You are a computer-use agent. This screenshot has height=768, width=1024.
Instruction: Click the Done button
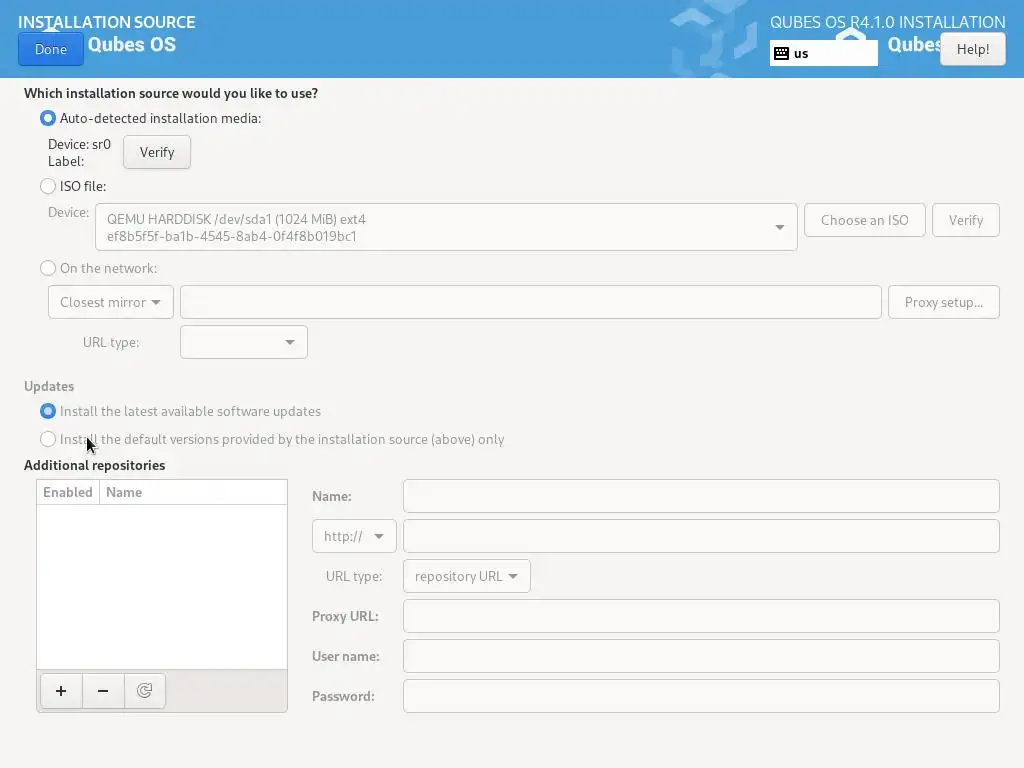[x=51, y=49]
